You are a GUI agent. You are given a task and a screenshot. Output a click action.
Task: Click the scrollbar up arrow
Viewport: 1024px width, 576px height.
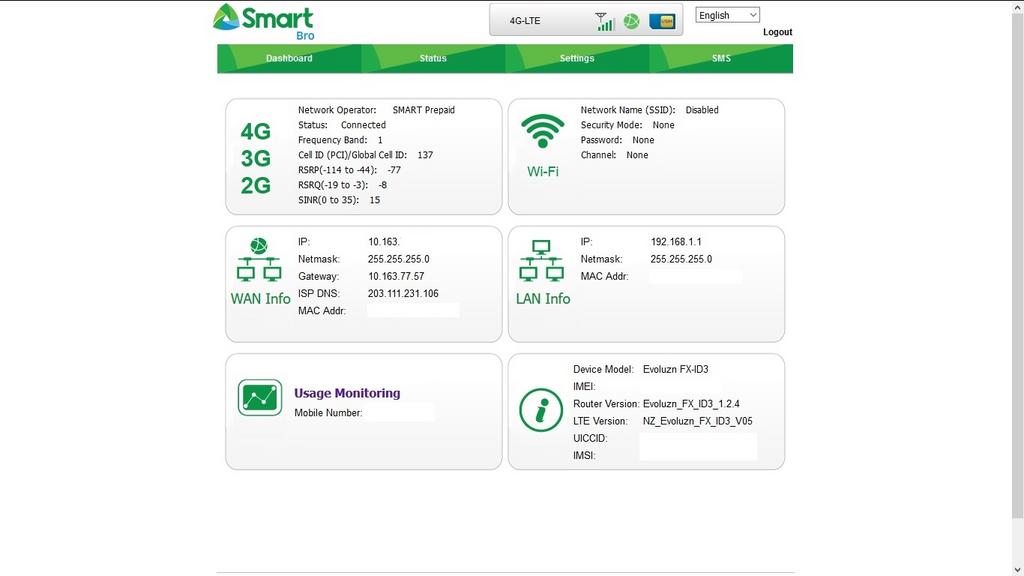[x=1017, y=6]
